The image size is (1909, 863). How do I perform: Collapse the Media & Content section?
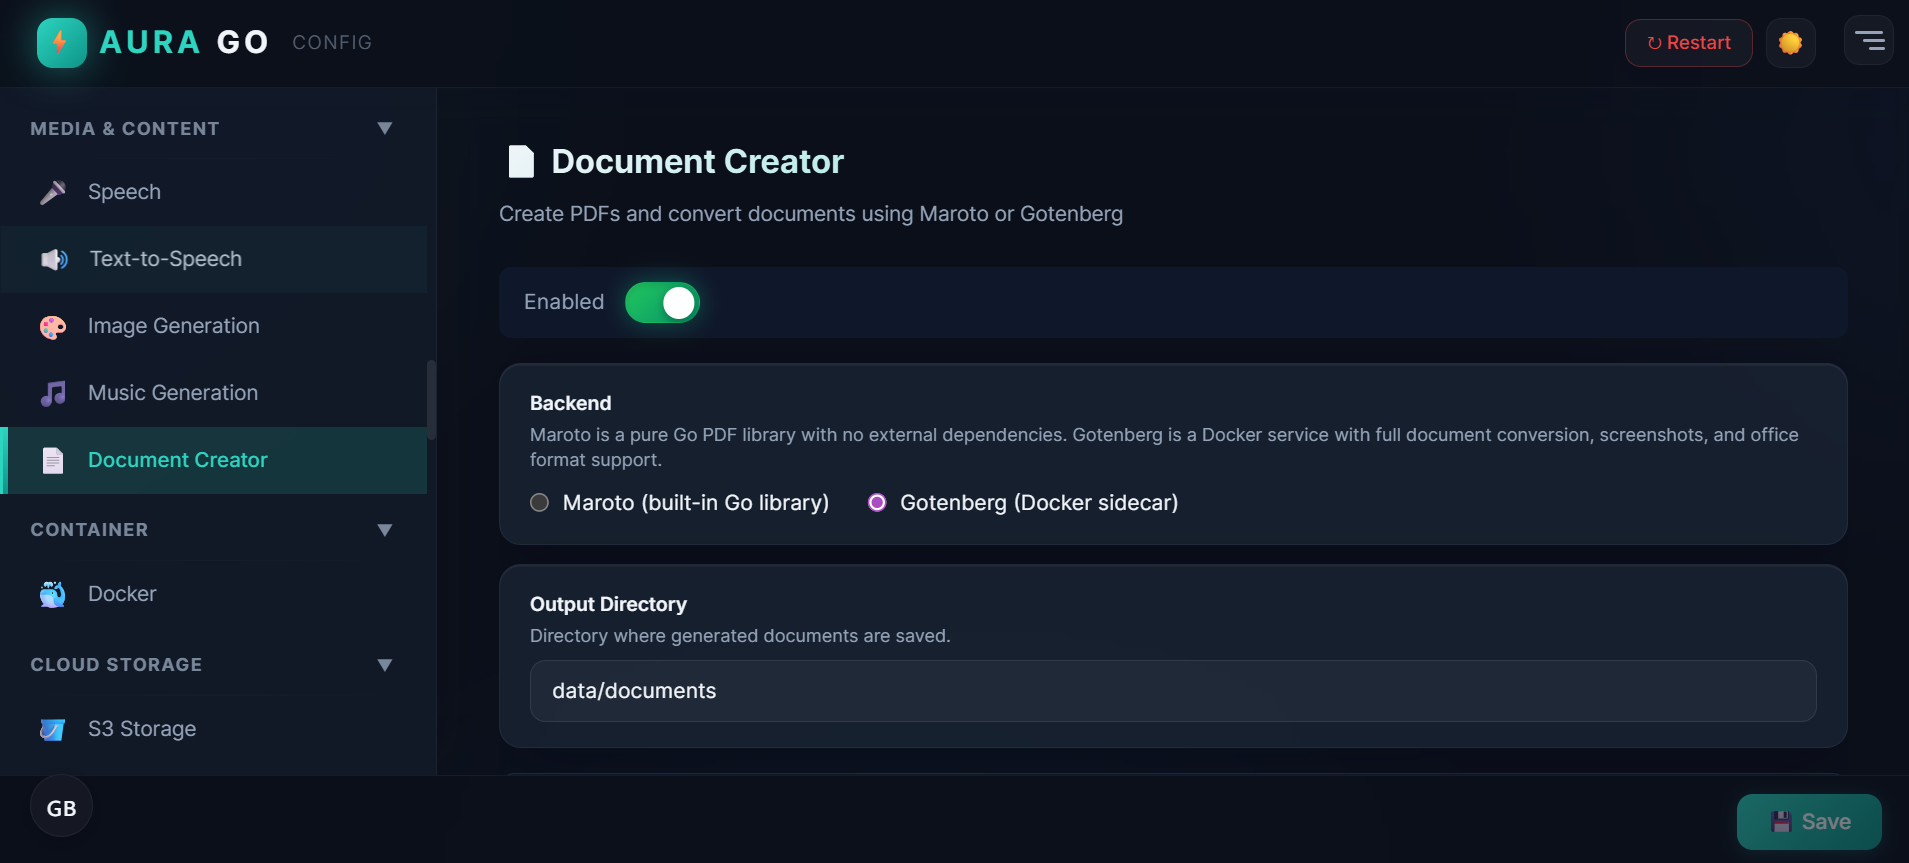pos(385,128)
